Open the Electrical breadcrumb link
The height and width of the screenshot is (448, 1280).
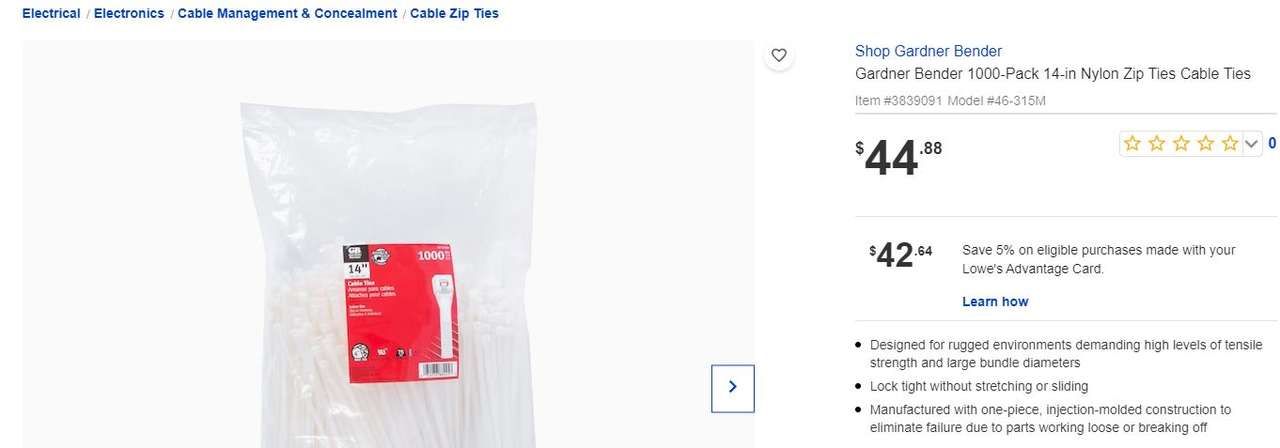point(51,14)
